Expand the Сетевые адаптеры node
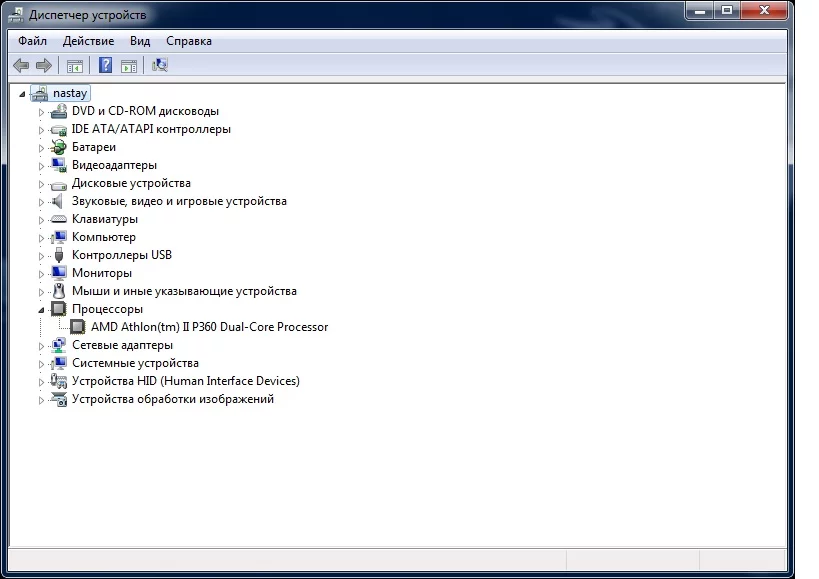 point(41,346)
